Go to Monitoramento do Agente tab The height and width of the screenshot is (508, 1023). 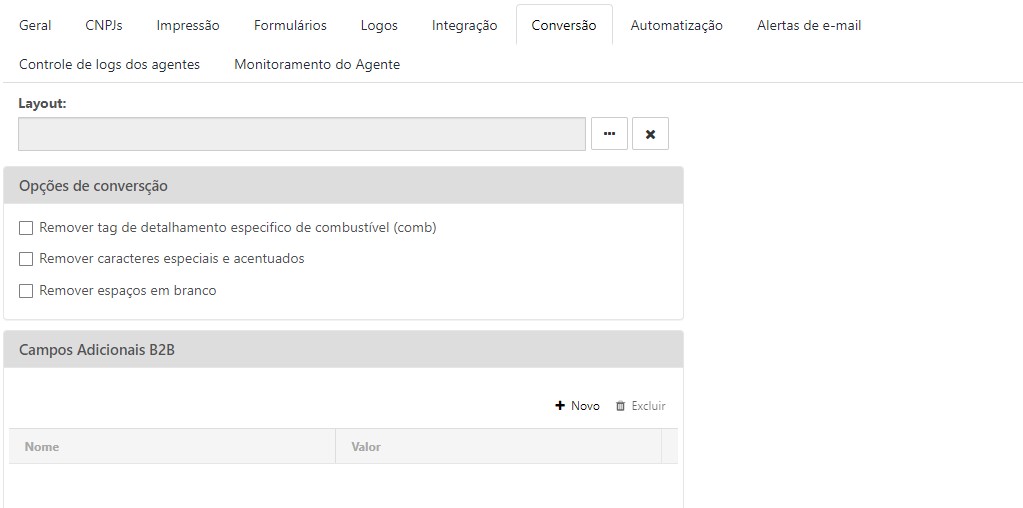317,64
